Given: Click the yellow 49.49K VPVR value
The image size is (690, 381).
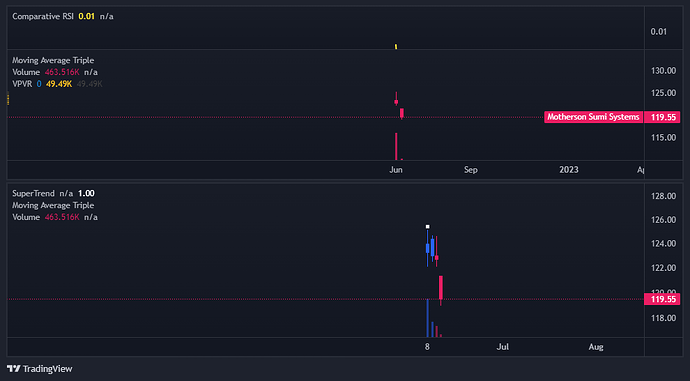Looking at the screenshot, I should 59,84.
